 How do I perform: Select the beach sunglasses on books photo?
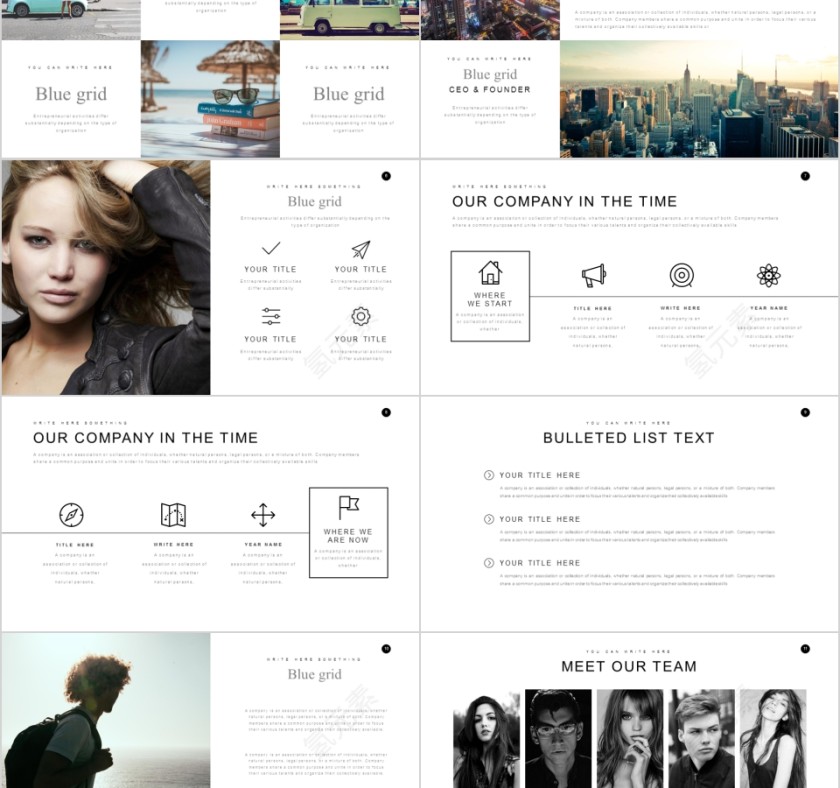(x=210, y=99)
